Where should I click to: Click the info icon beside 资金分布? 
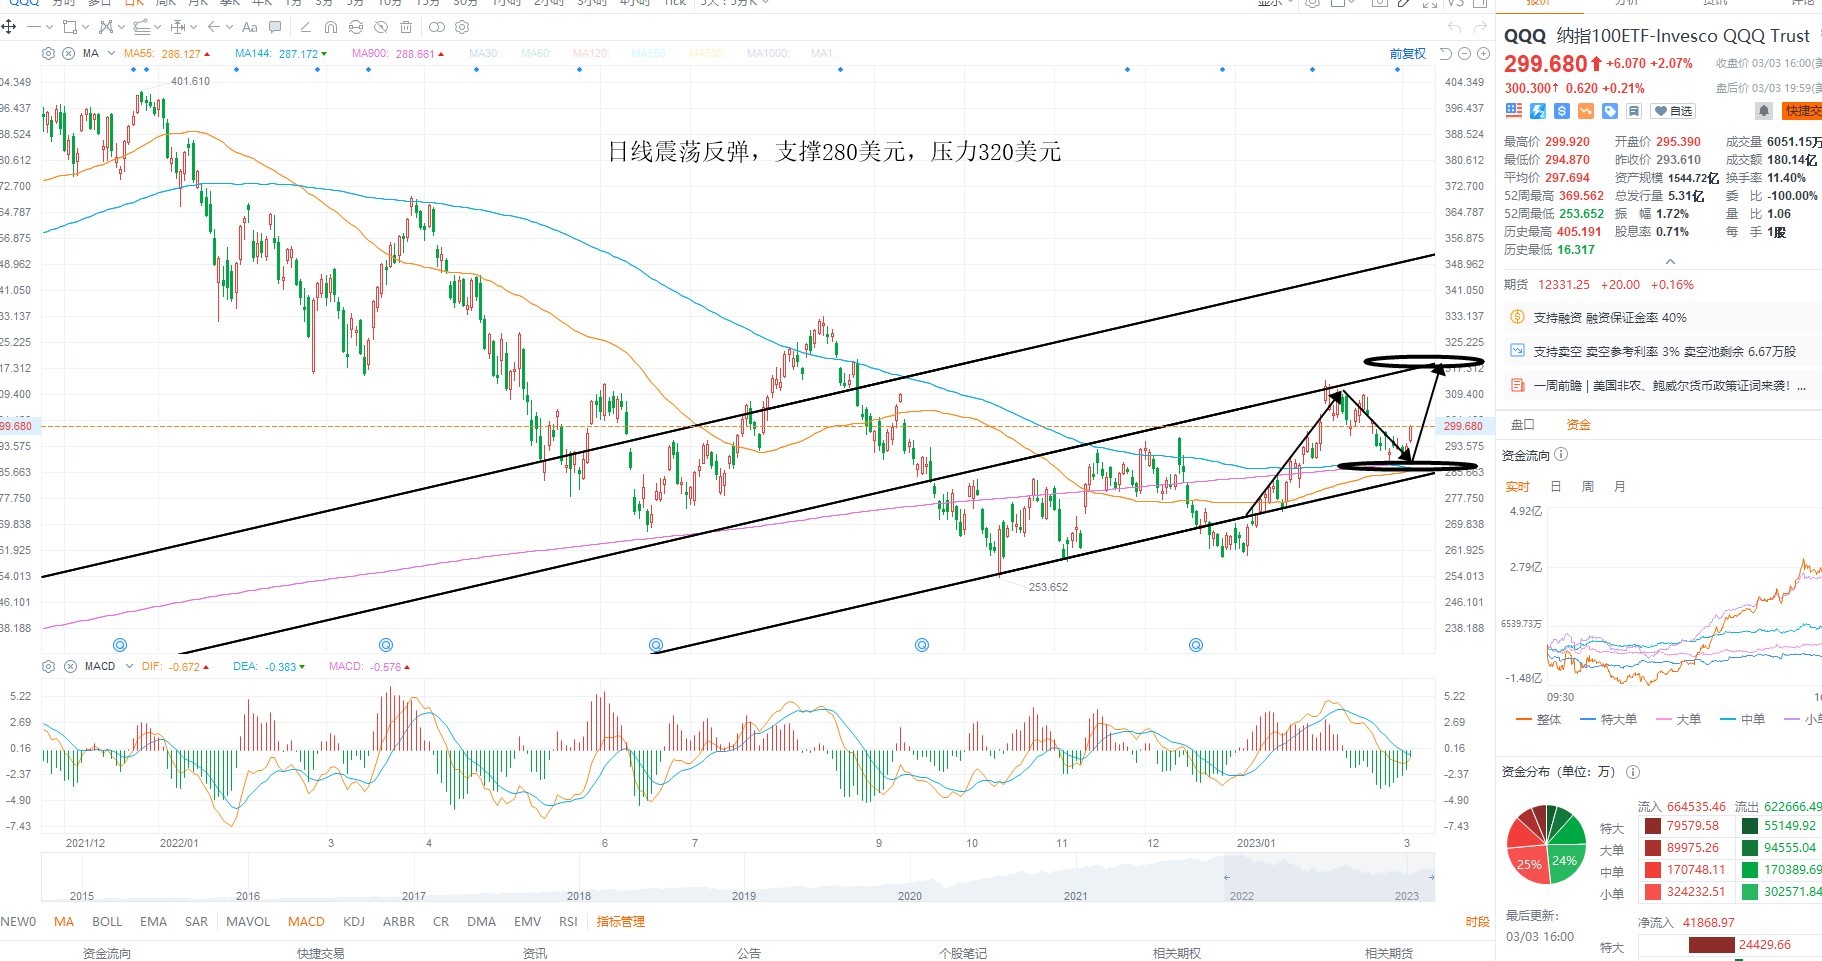[x=1633, y=772]
